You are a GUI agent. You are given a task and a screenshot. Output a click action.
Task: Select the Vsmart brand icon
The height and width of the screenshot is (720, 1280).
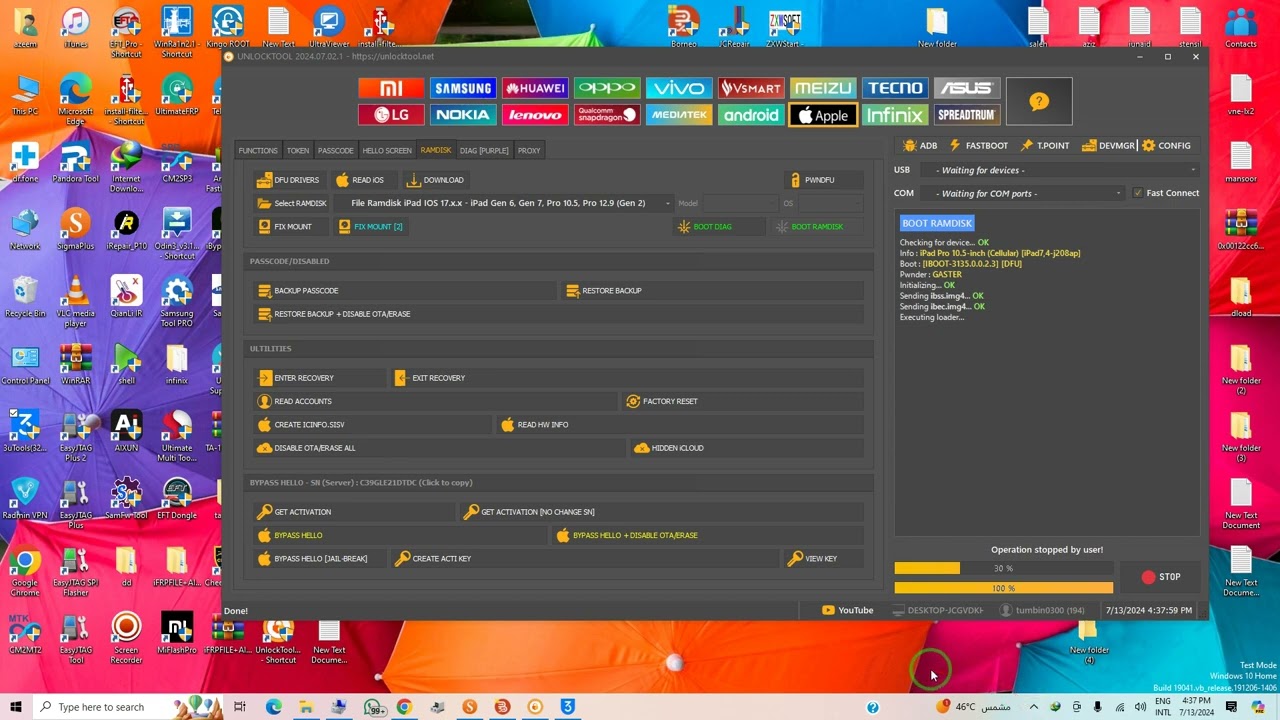click(x=751, y=89)
